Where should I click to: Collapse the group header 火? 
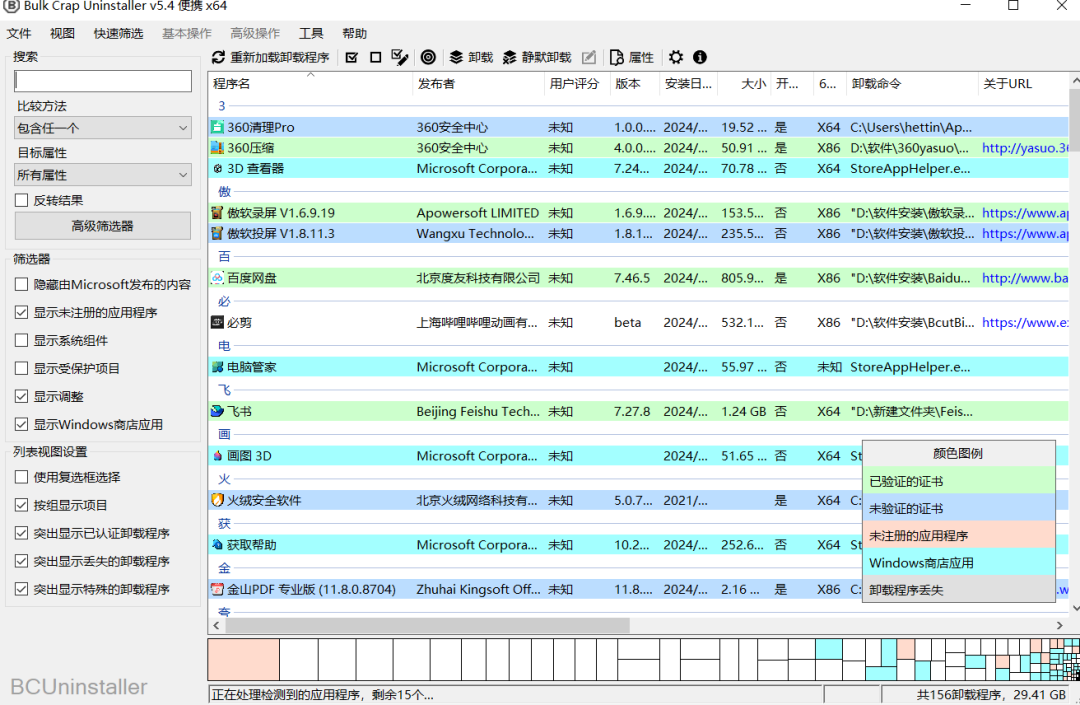point(225,478)
